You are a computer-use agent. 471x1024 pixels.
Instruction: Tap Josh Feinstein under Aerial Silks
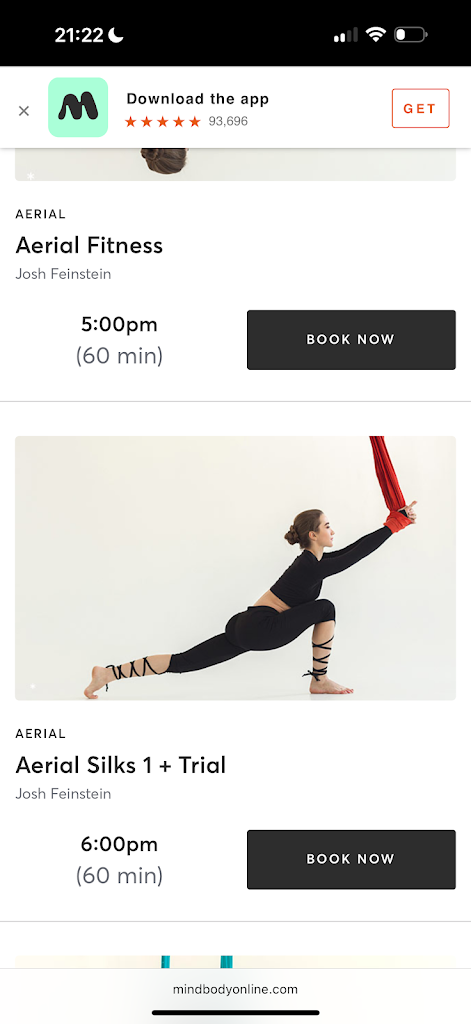[x=63, y=793]
